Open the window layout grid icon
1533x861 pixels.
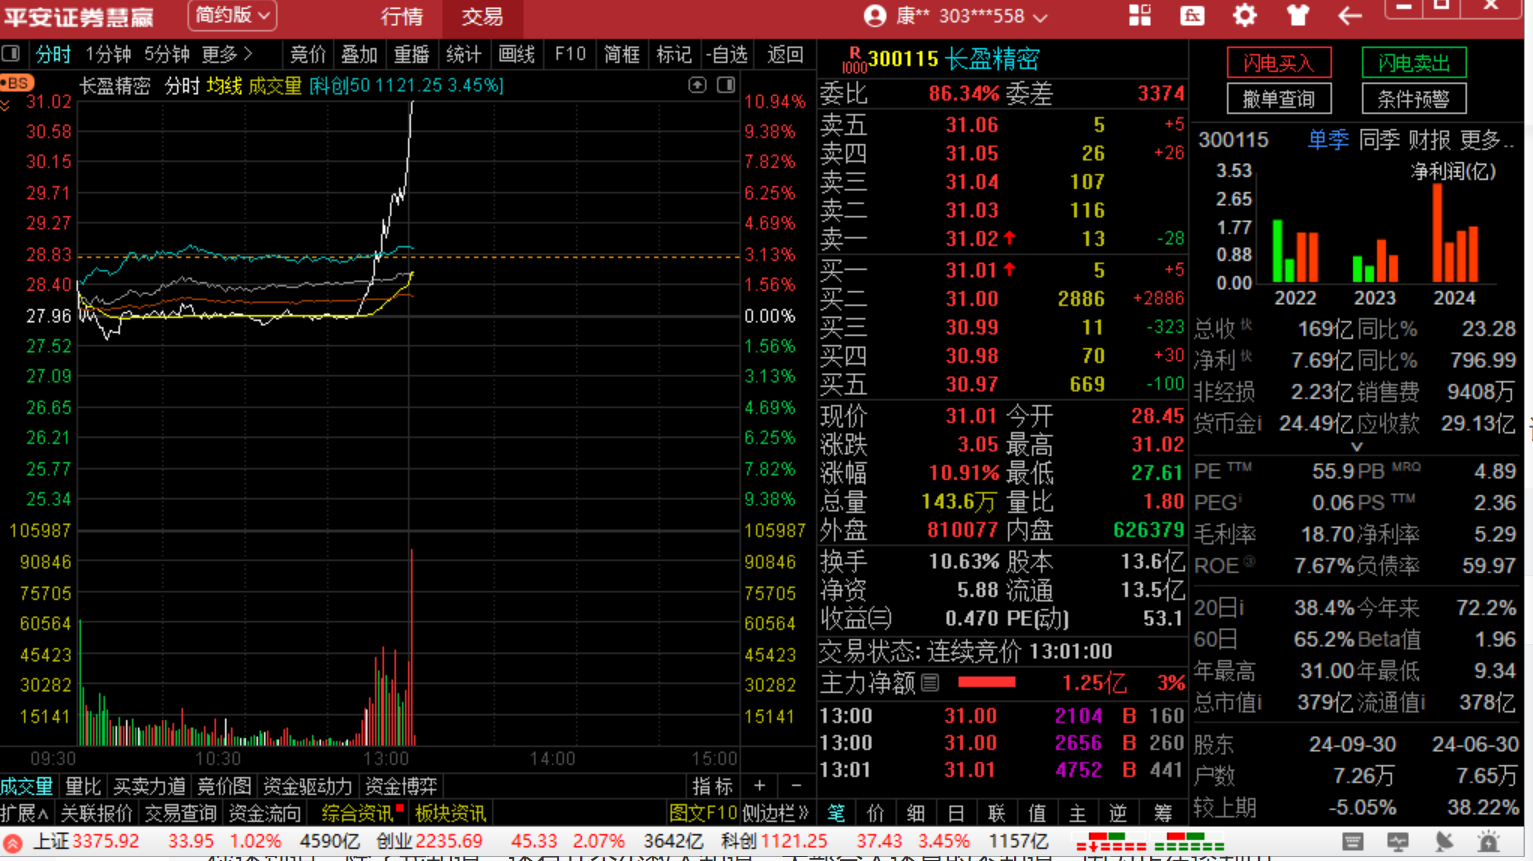[x=1140, y=16]
